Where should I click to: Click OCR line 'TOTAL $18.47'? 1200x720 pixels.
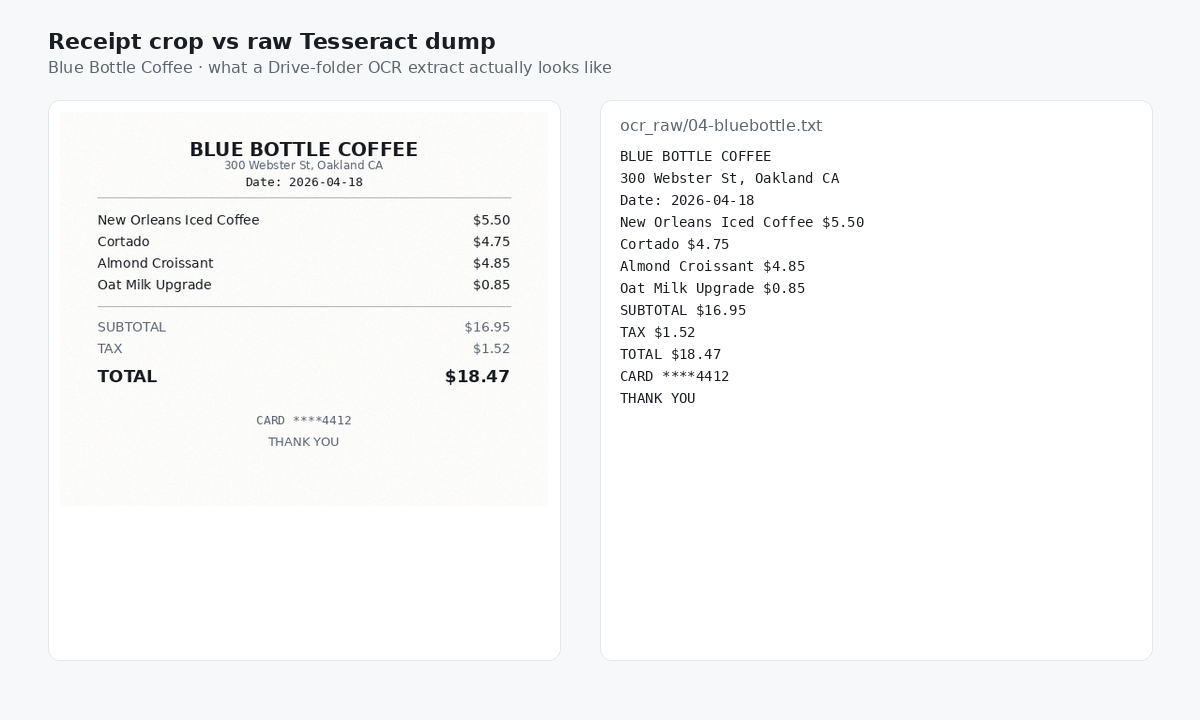(671, 354)
